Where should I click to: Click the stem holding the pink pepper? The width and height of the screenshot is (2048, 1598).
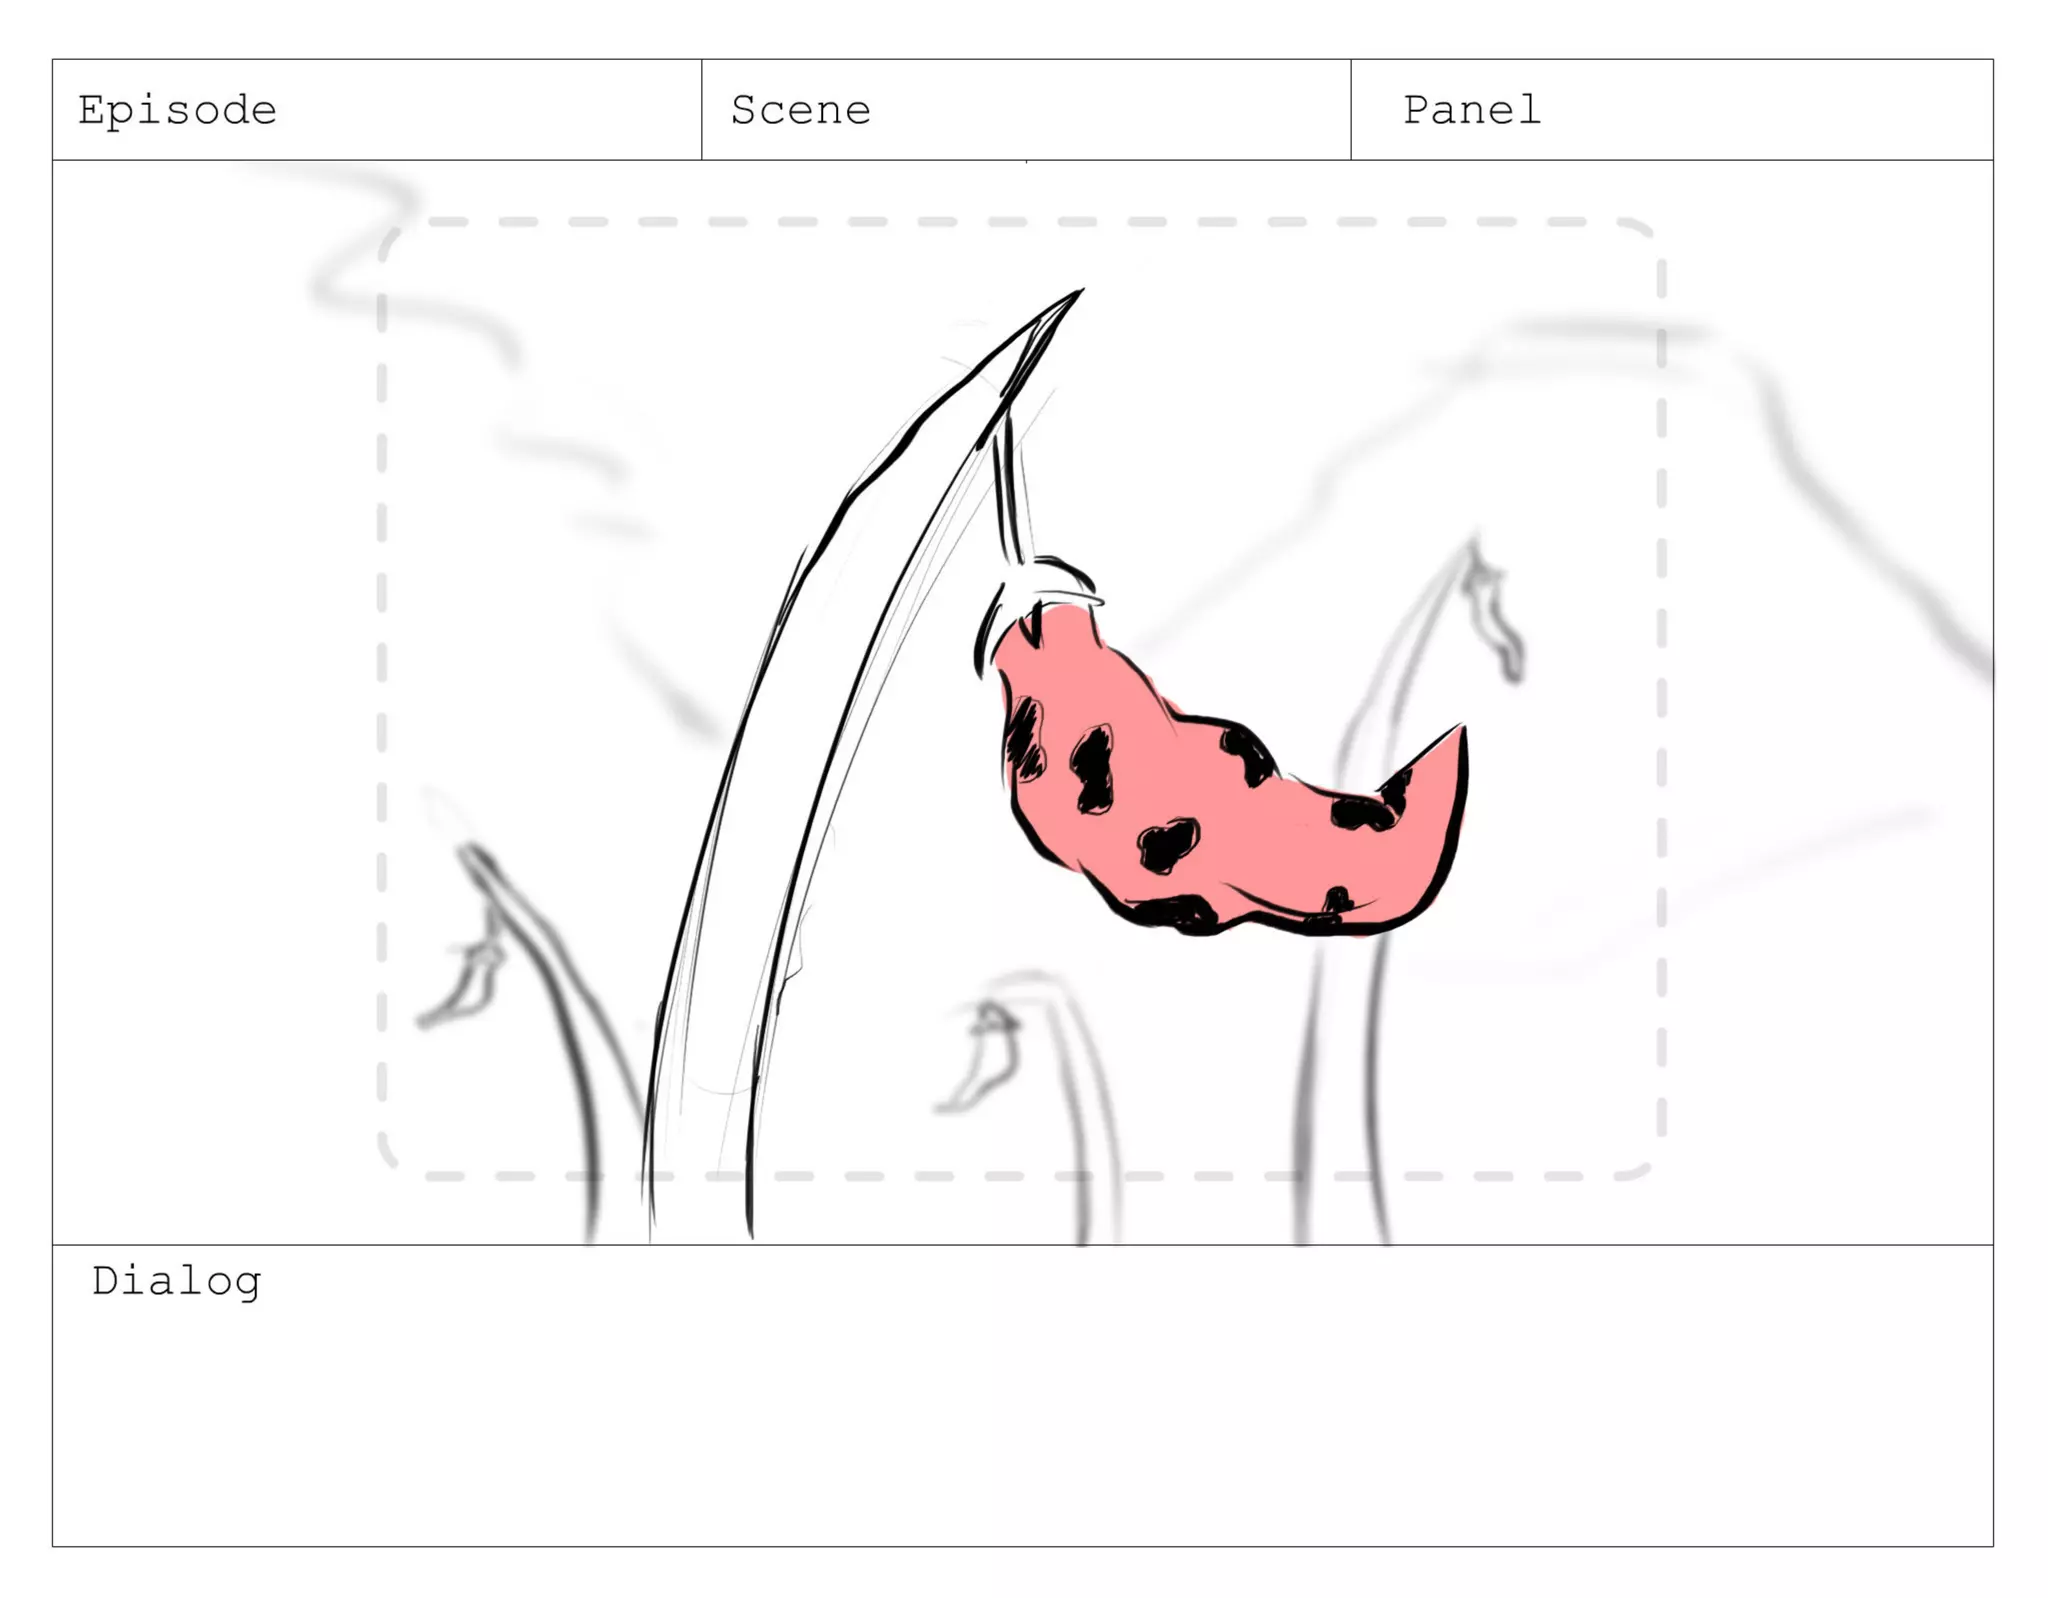click(1010, 490)
